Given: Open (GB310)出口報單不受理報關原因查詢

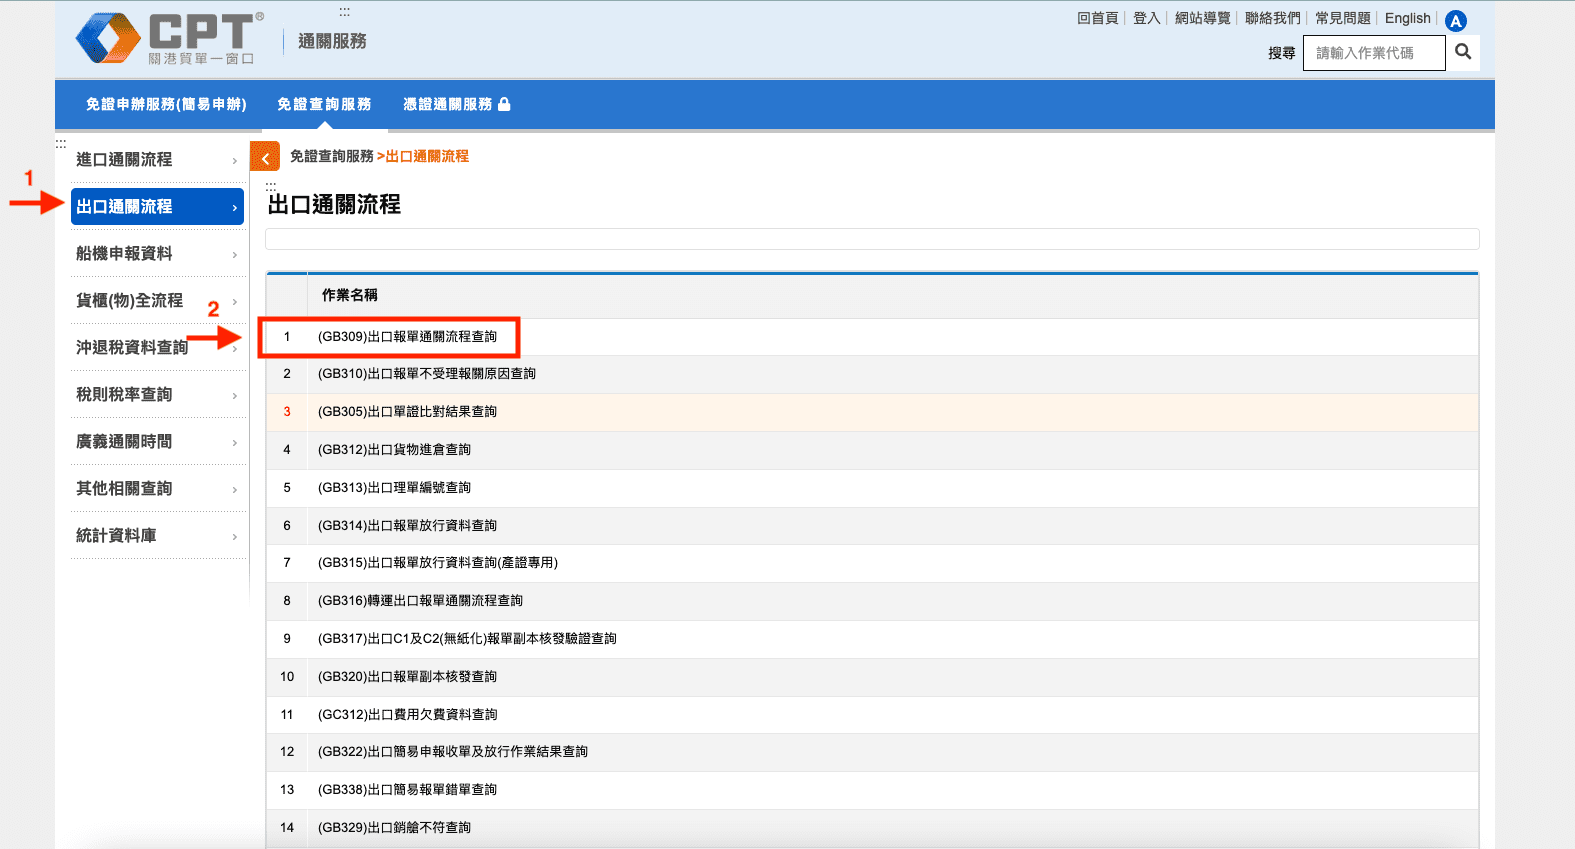Looking at the screenshot, I should pyautogui.click(x=427, y=374).
